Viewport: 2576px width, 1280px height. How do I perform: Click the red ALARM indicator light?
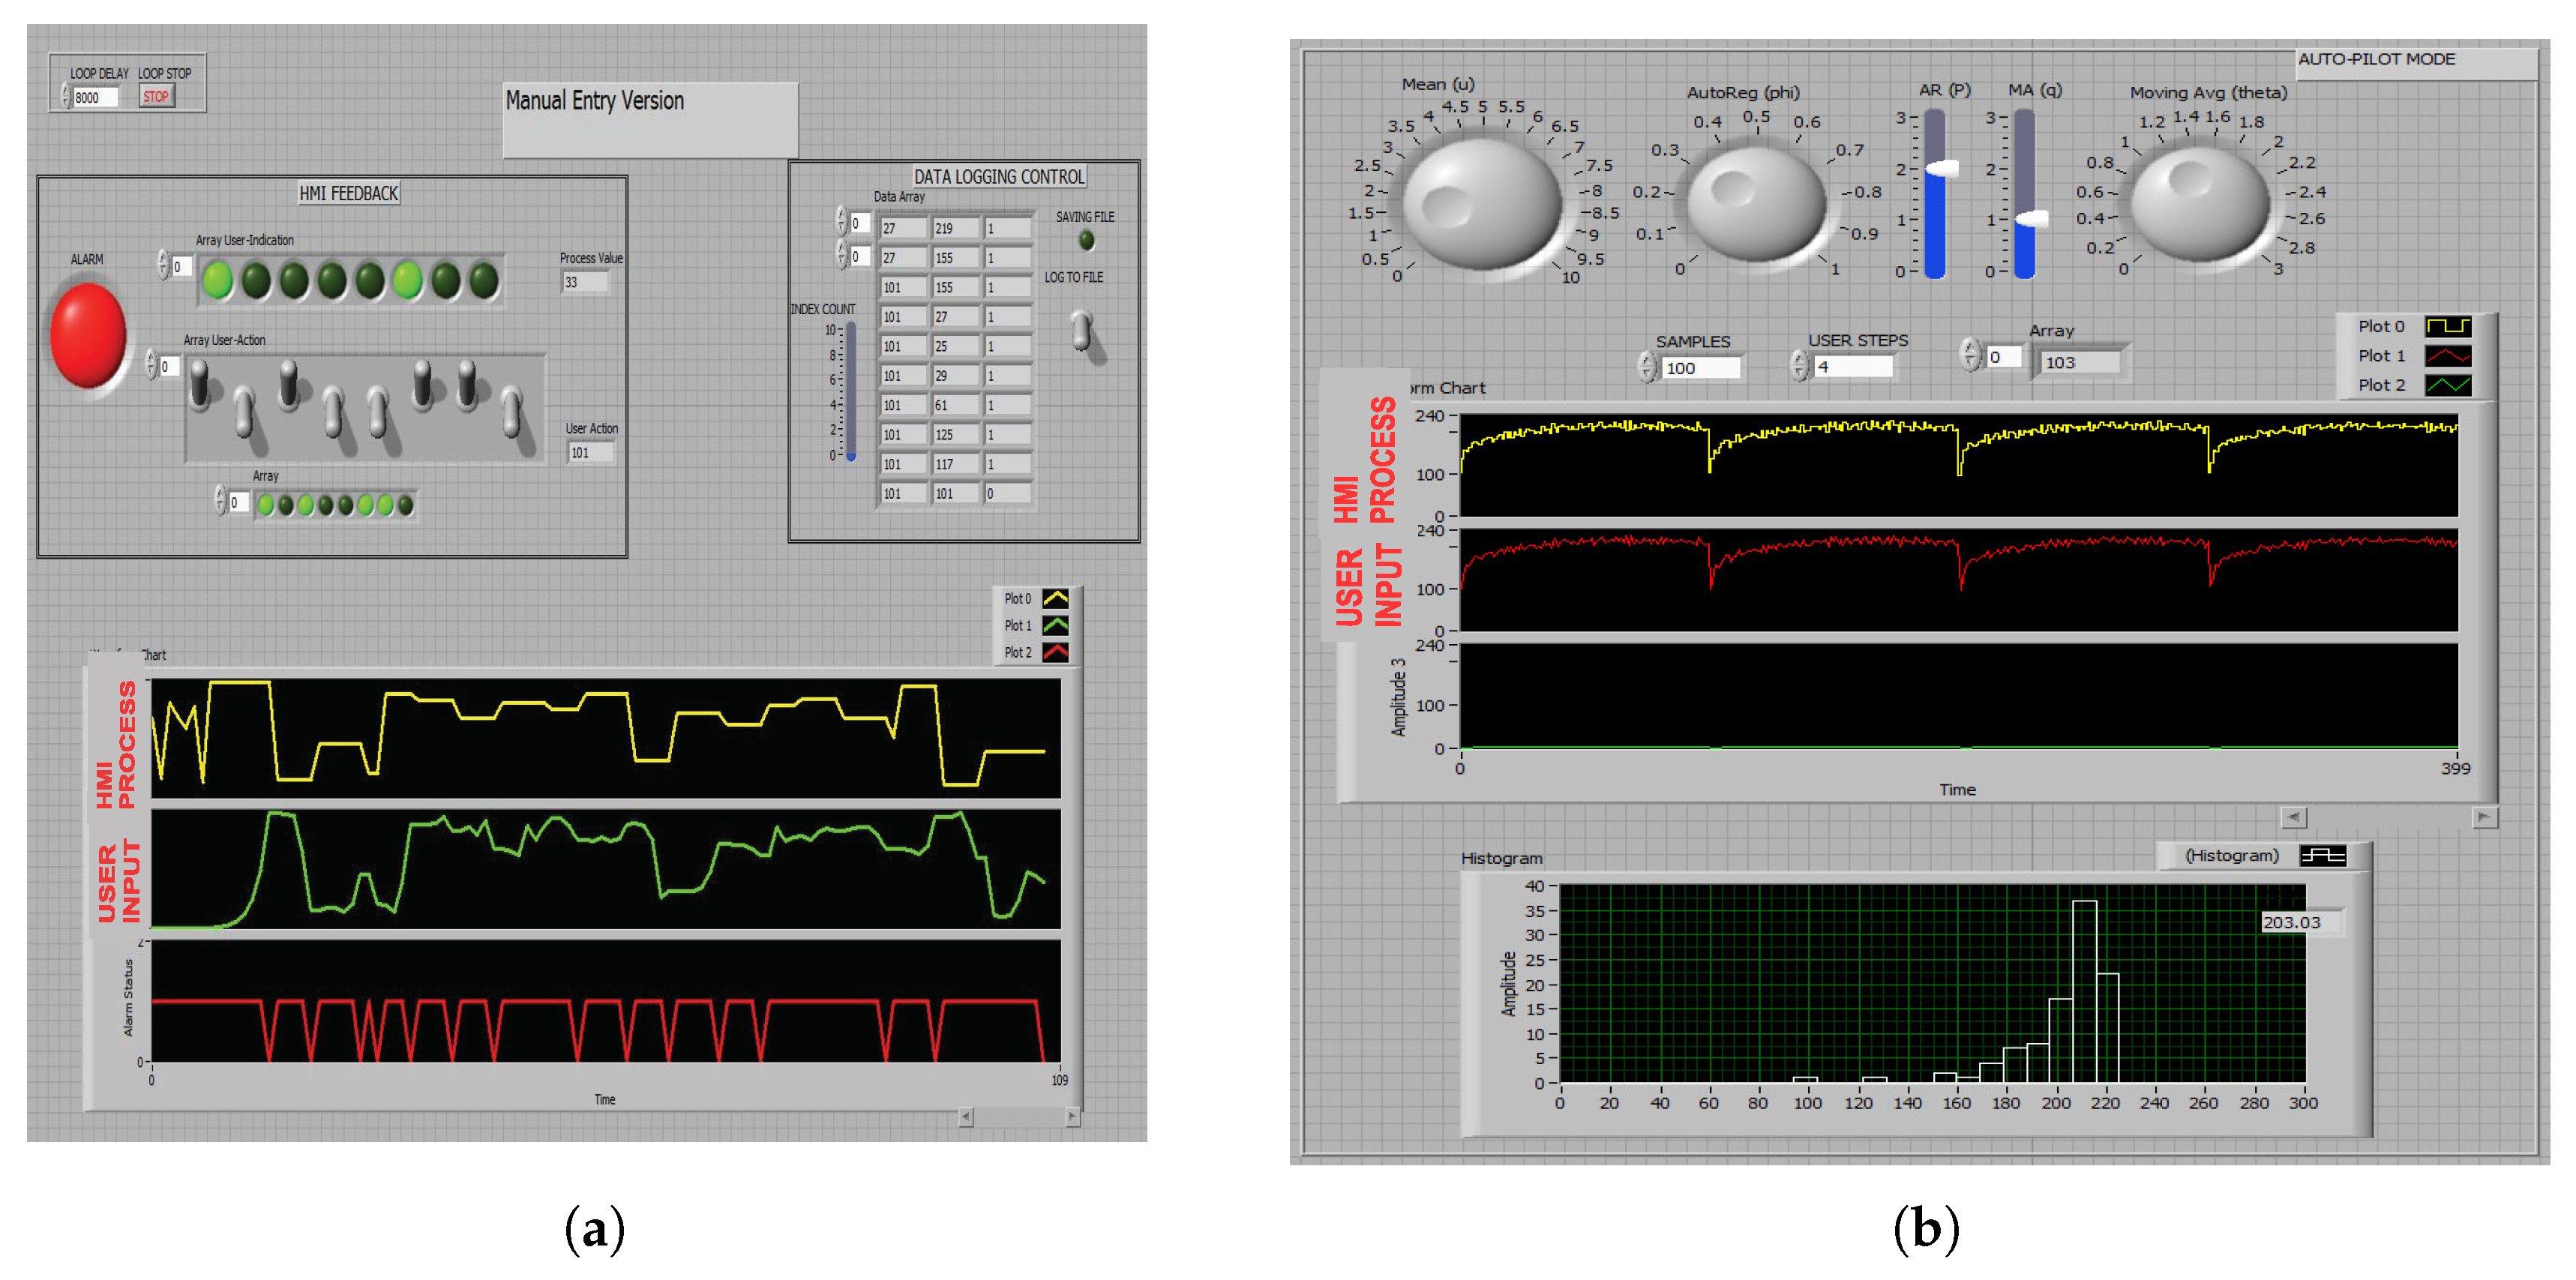tap(88, 335)
